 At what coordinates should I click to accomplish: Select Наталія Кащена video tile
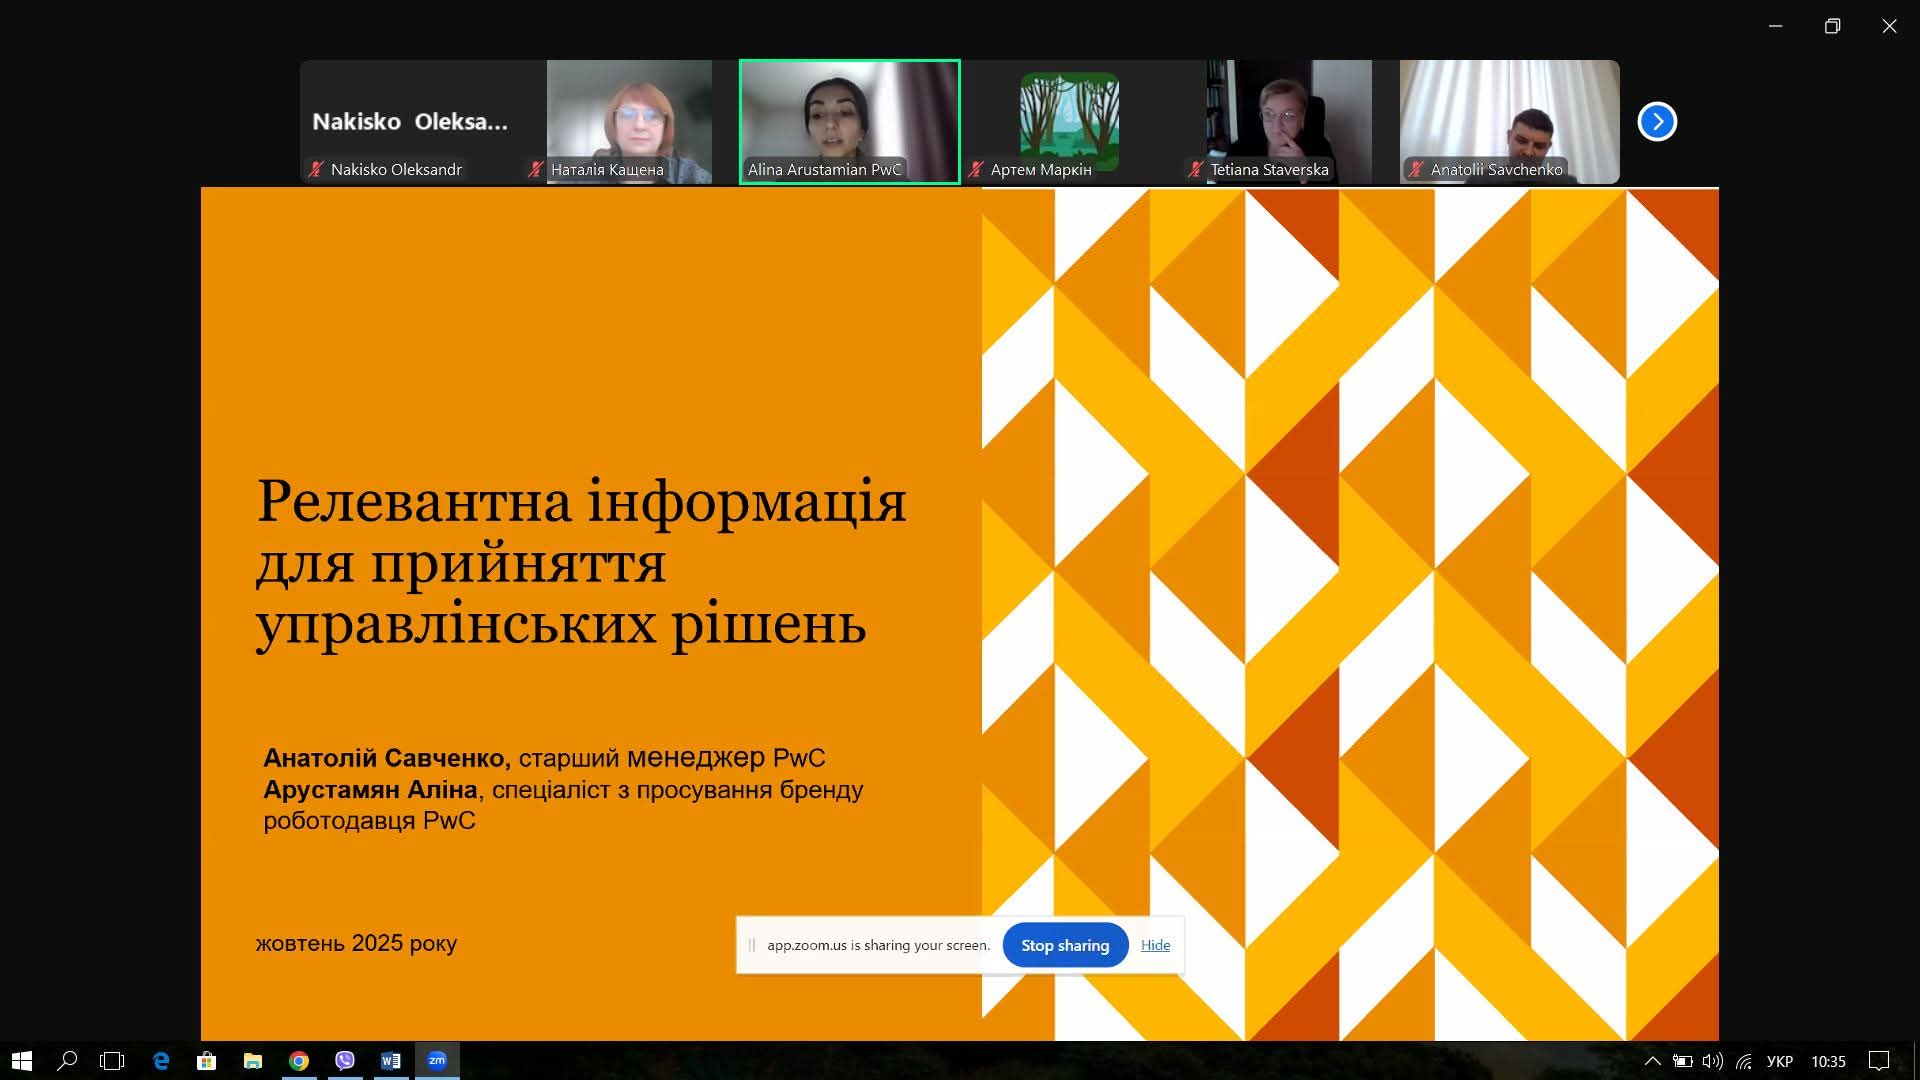(x=629, y=122)
